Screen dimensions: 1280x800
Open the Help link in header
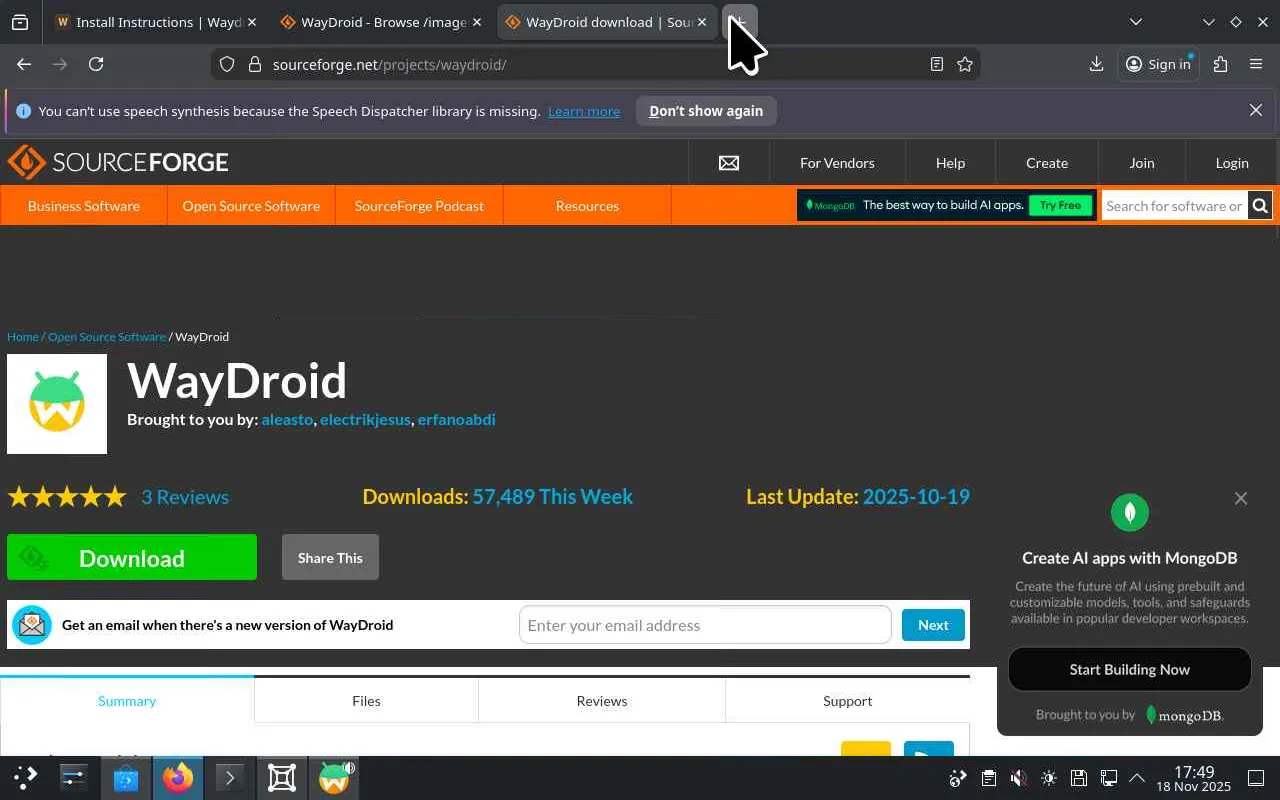pos(950,163)
